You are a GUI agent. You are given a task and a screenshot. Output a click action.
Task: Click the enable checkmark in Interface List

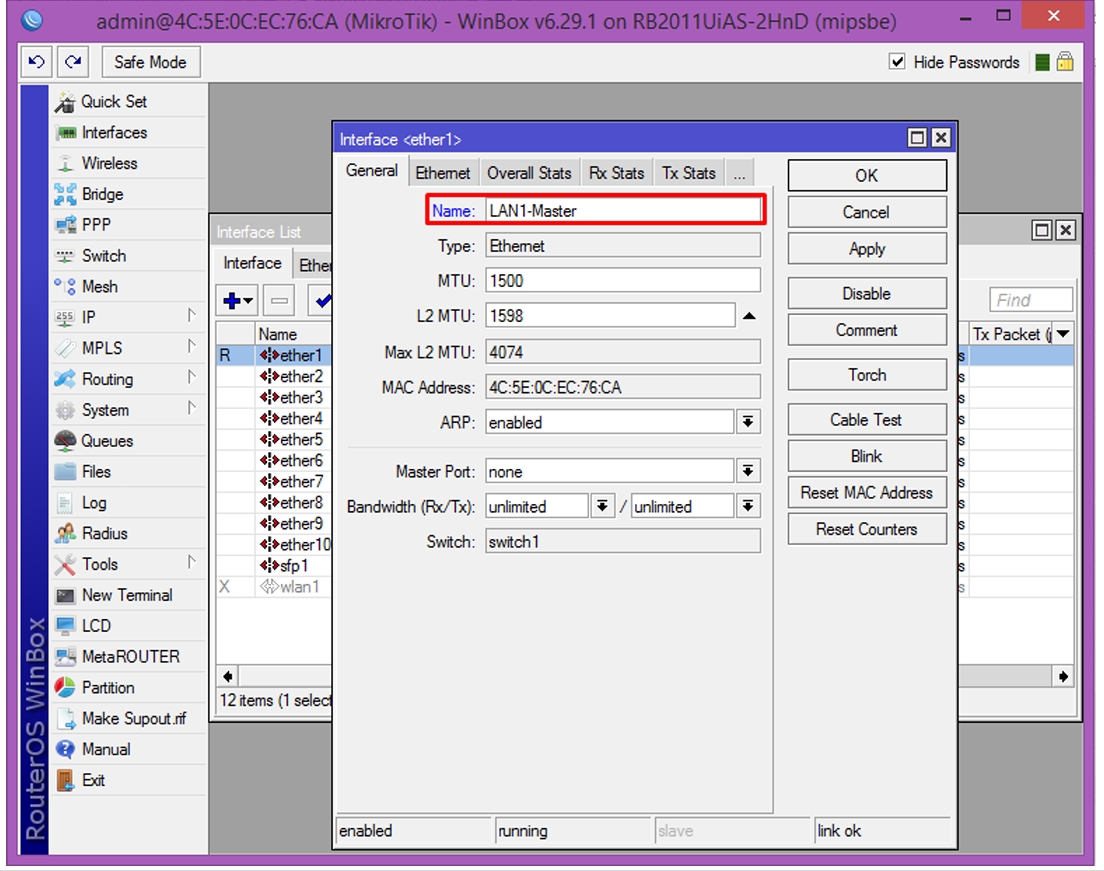(x=322, y=301)
